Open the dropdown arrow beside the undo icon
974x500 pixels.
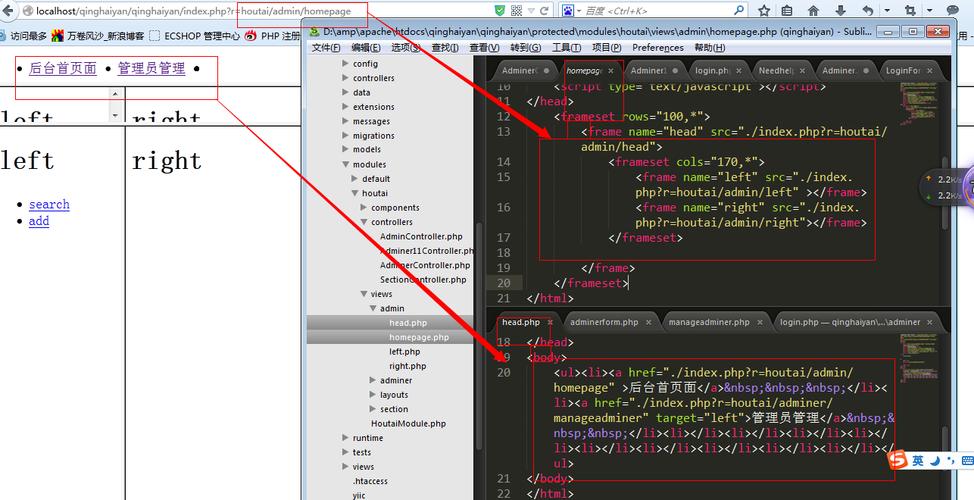pyautogui.click(x=887, y=11)
